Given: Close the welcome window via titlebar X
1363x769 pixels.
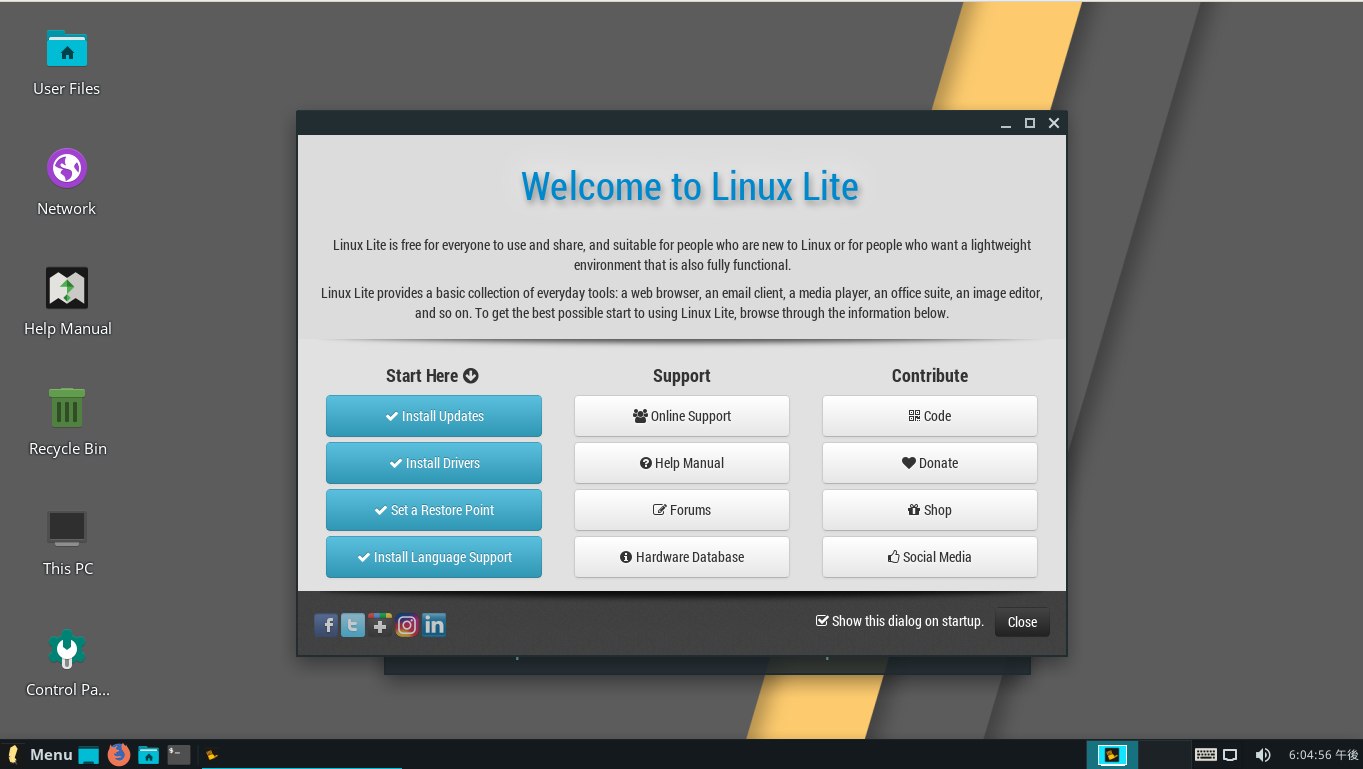Looking at the screenshot, I should [x=1054, y=123].
